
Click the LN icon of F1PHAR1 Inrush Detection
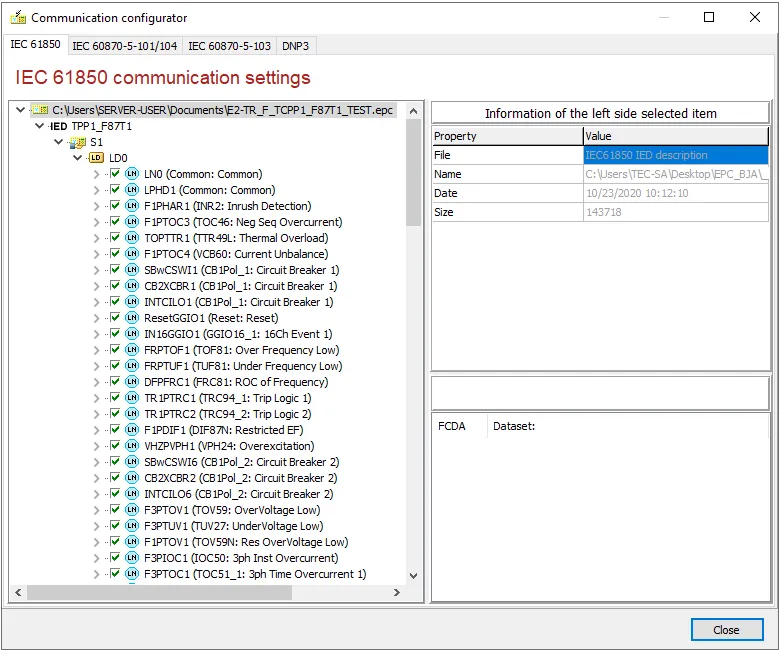click(132, 206)
